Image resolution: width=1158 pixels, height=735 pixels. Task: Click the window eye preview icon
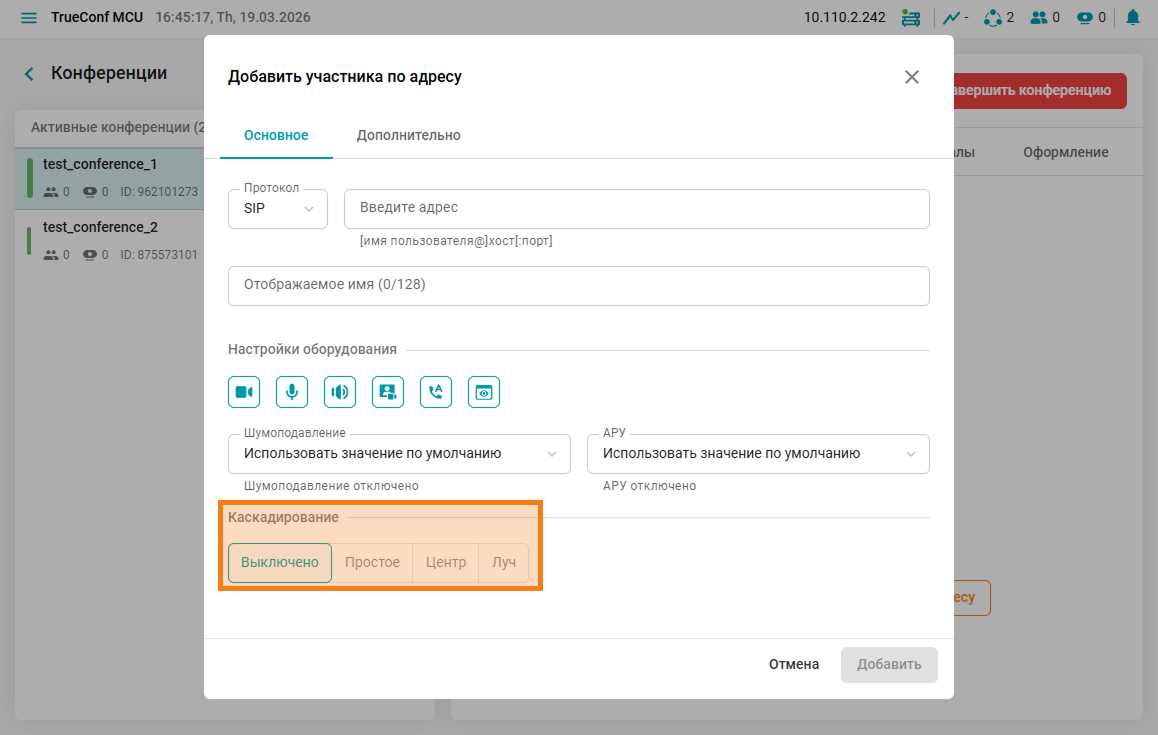tap(484, 392)
